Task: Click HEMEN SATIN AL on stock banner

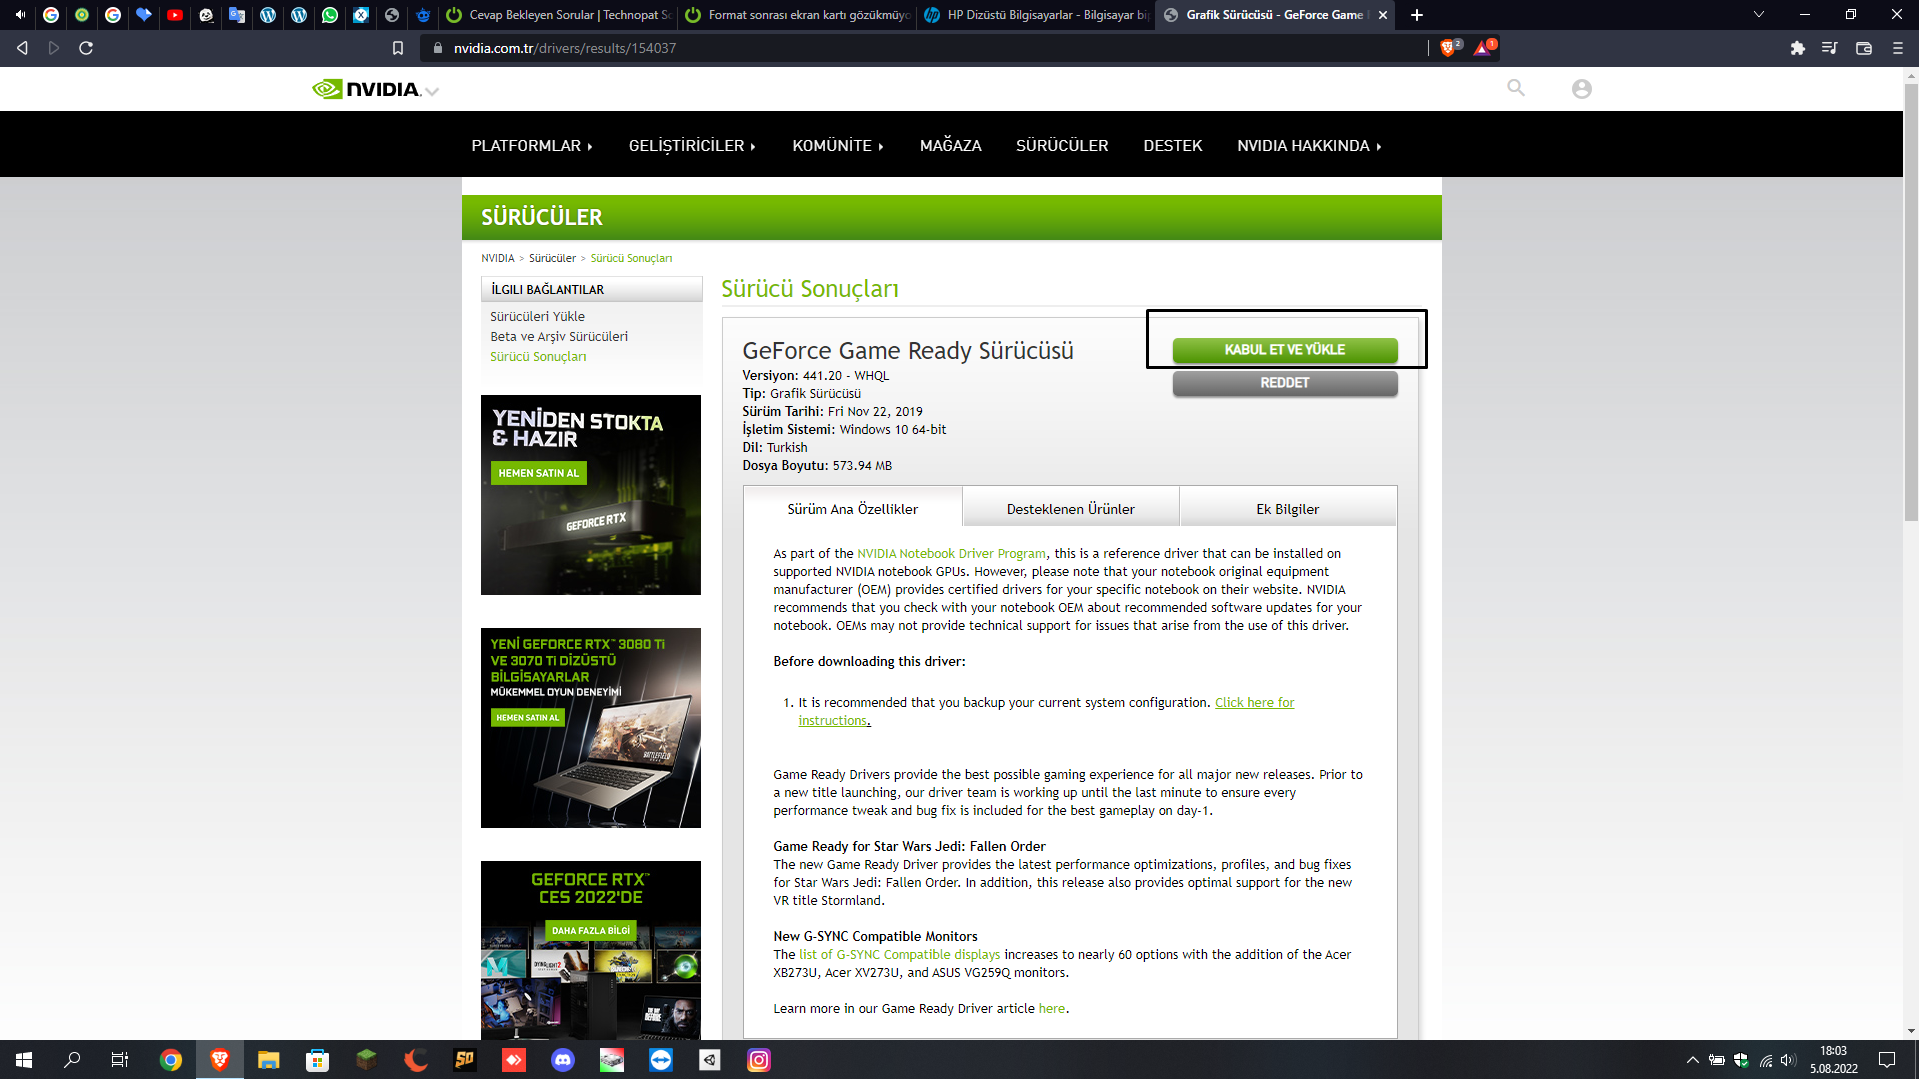Action: [539, 473]
